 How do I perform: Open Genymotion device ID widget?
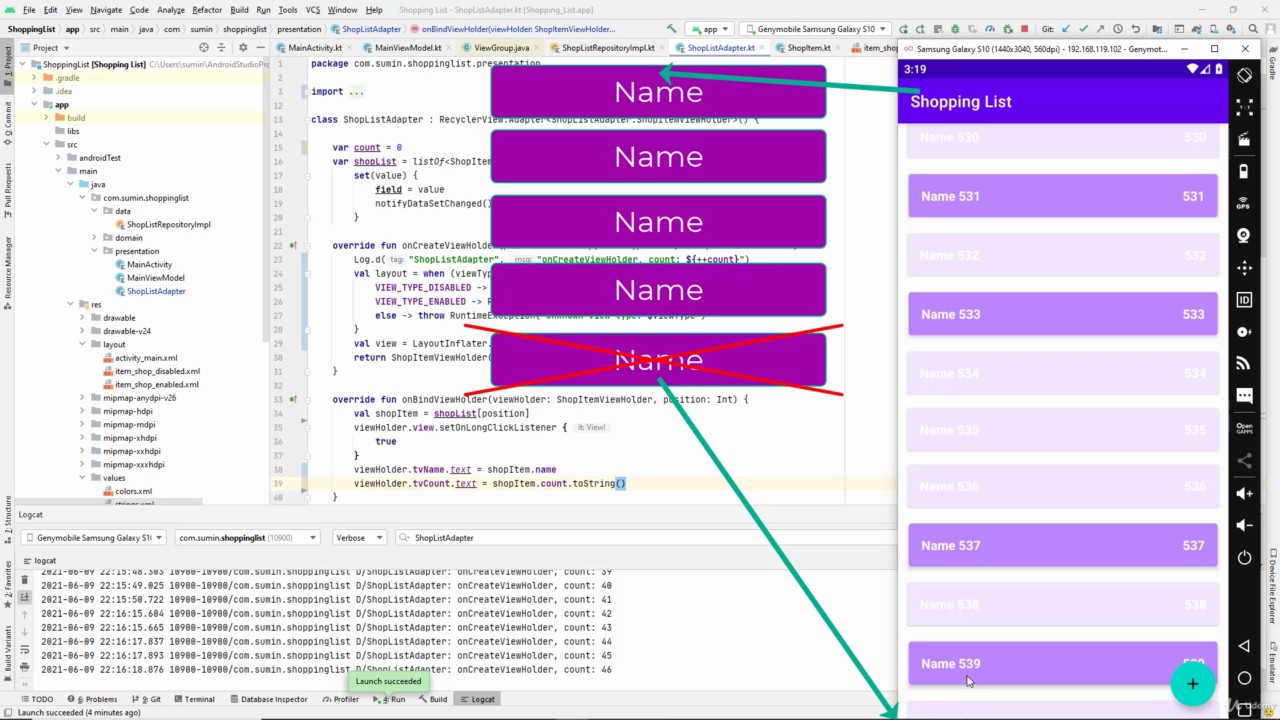pos(1244,299)
